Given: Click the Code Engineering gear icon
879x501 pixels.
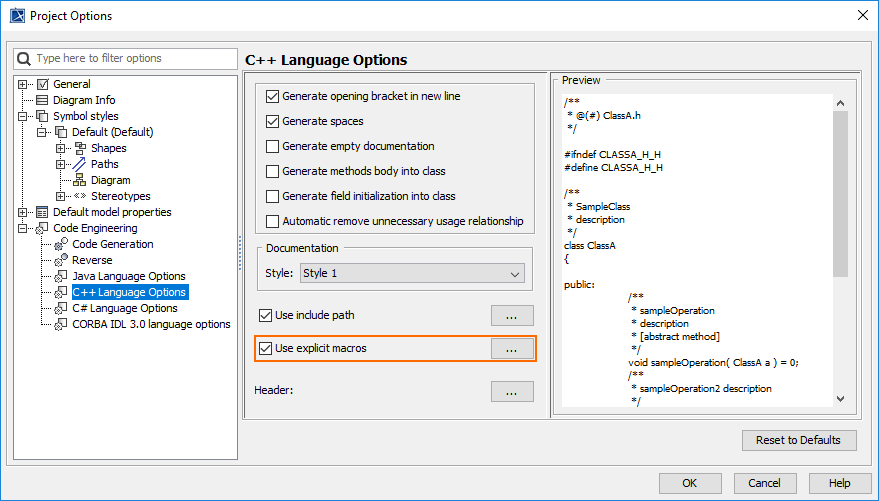Looking at the screenshot, I should [x=42, y=228].
